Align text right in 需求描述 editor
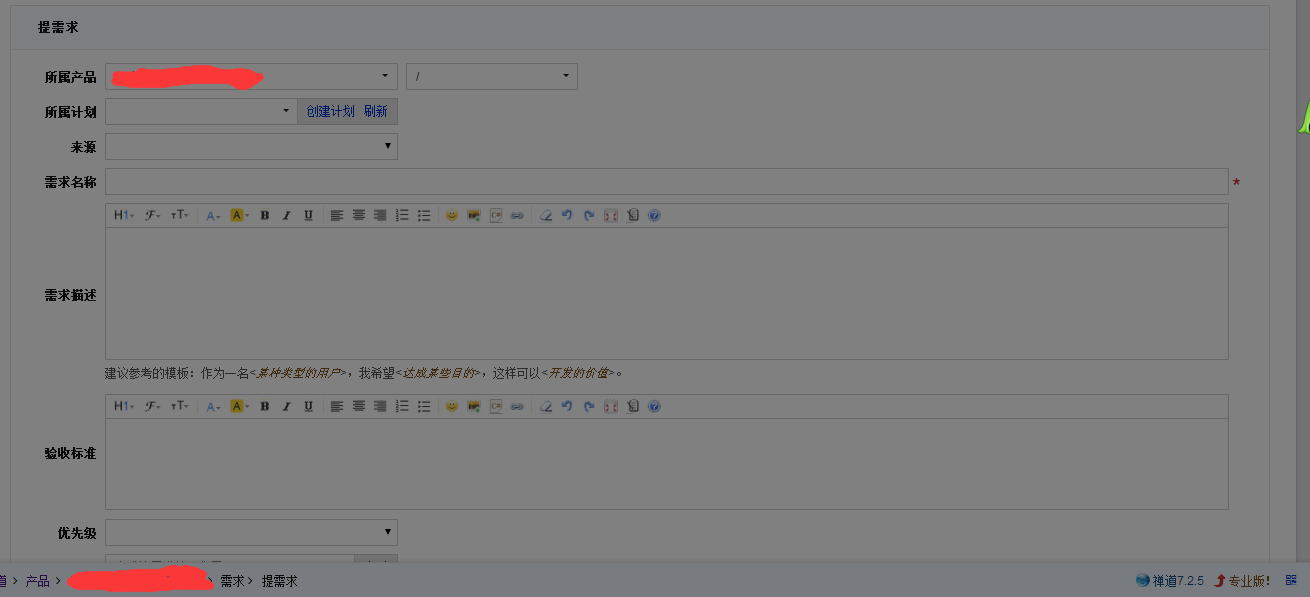 tap(380, 215)
